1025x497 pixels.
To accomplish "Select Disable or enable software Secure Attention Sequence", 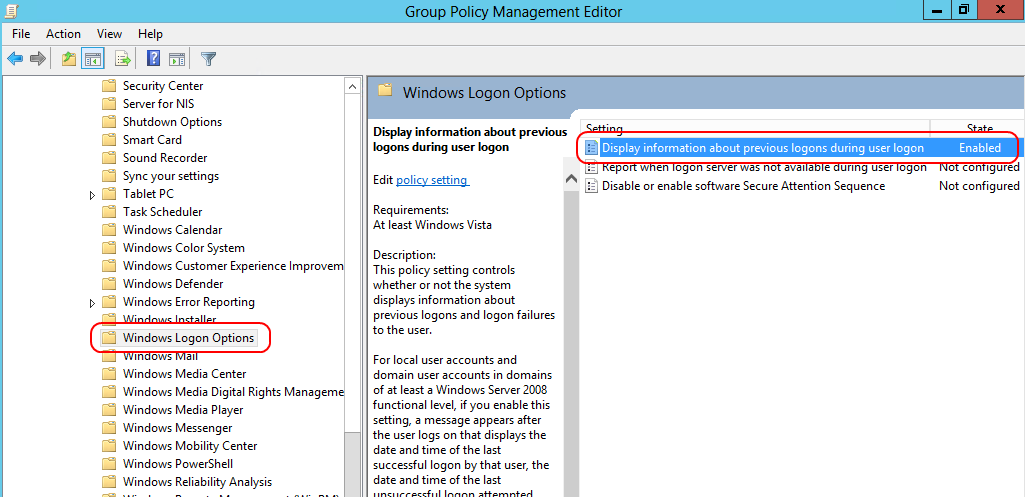I will tap(743, 186).
